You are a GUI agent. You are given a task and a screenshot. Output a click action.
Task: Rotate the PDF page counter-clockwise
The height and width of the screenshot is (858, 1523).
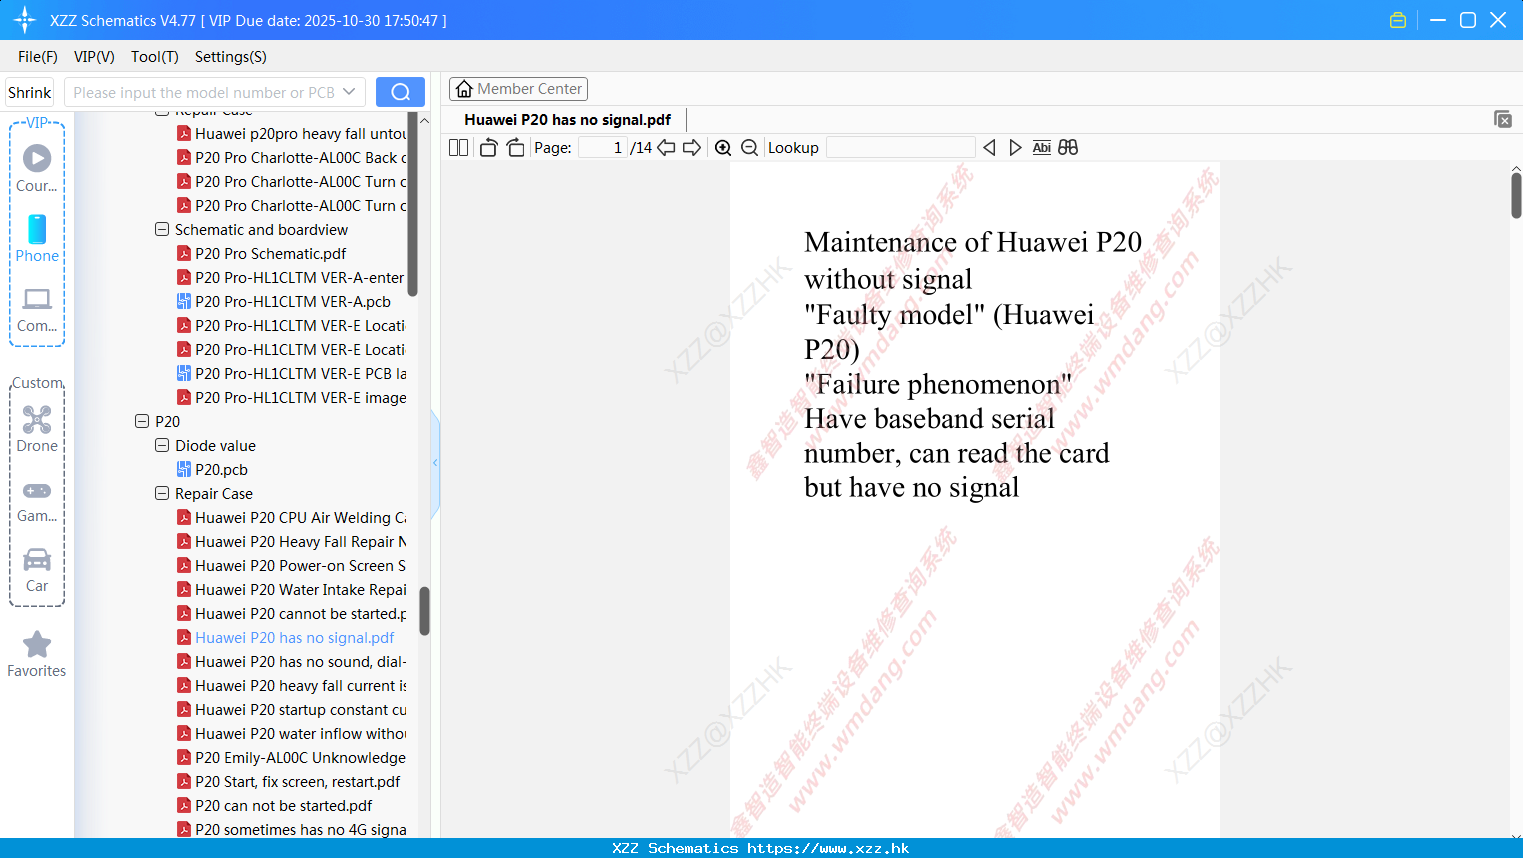(488, 148)
